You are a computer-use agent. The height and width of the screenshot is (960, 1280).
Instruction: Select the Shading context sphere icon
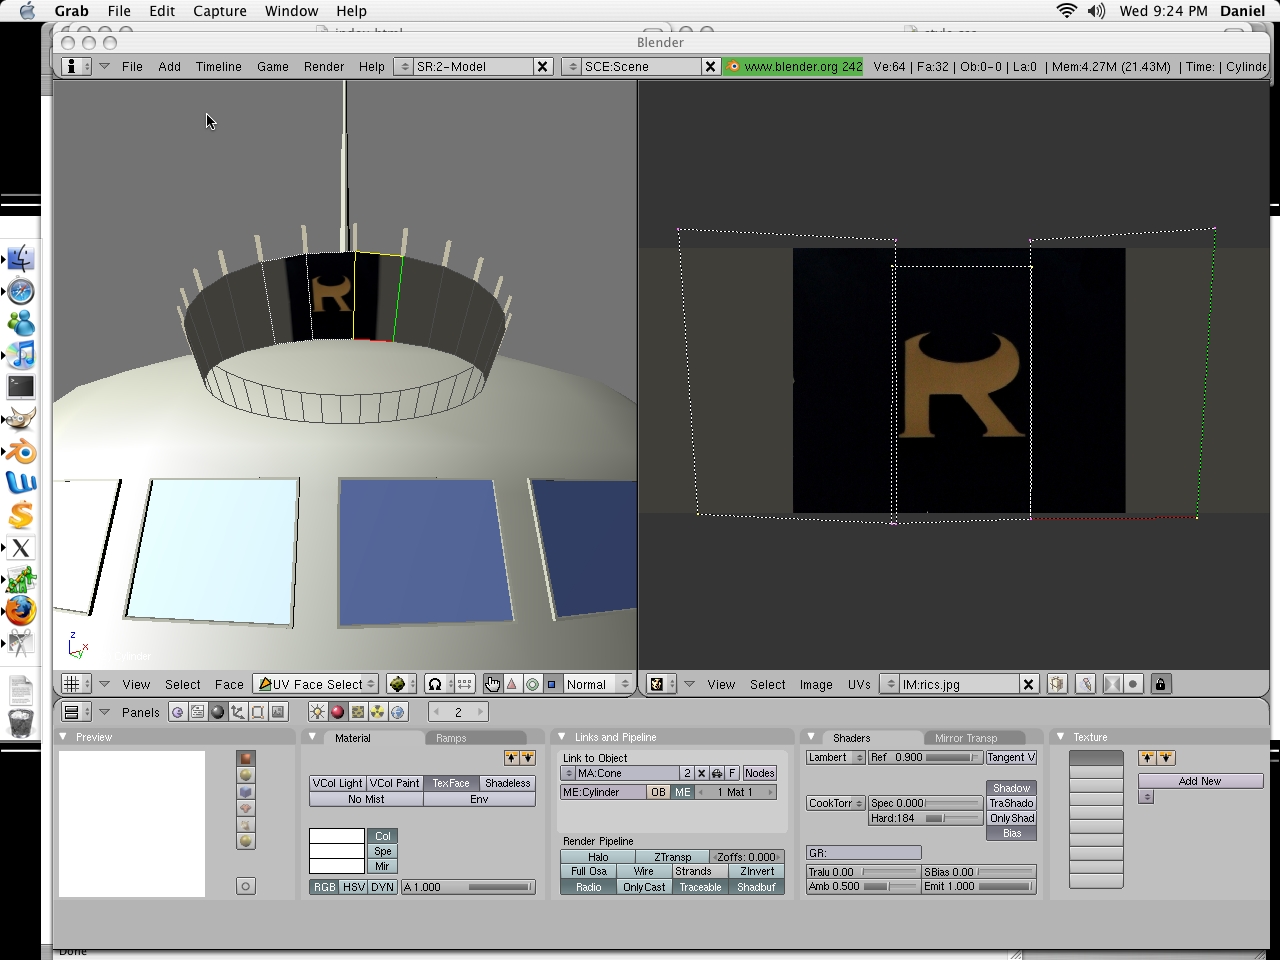pos(218,712)
